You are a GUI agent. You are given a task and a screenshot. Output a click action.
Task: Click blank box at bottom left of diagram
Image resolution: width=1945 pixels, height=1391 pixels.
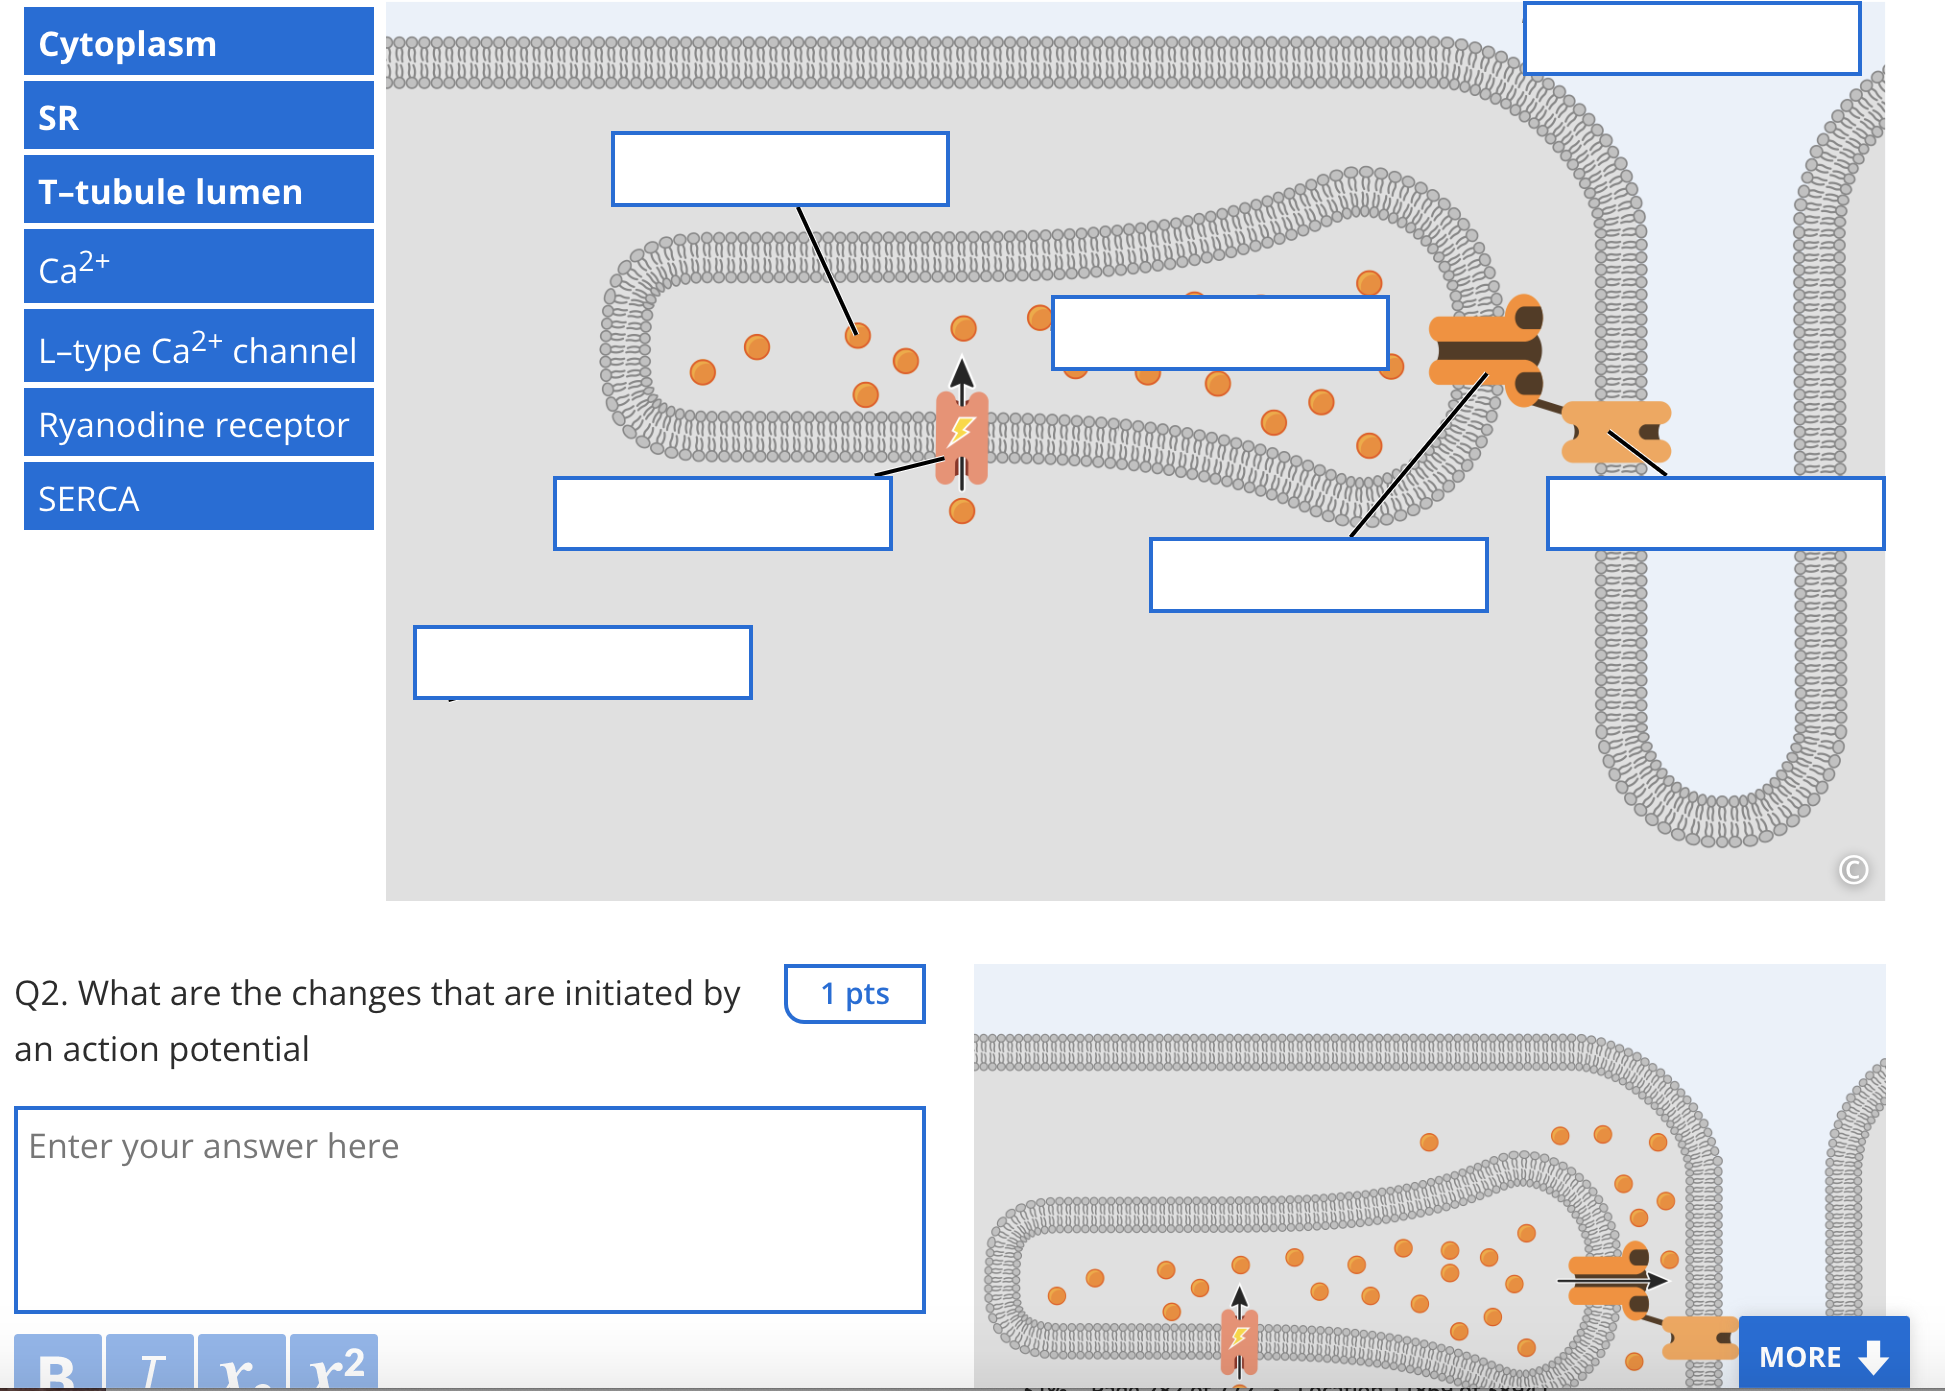[x=582, y=662]
